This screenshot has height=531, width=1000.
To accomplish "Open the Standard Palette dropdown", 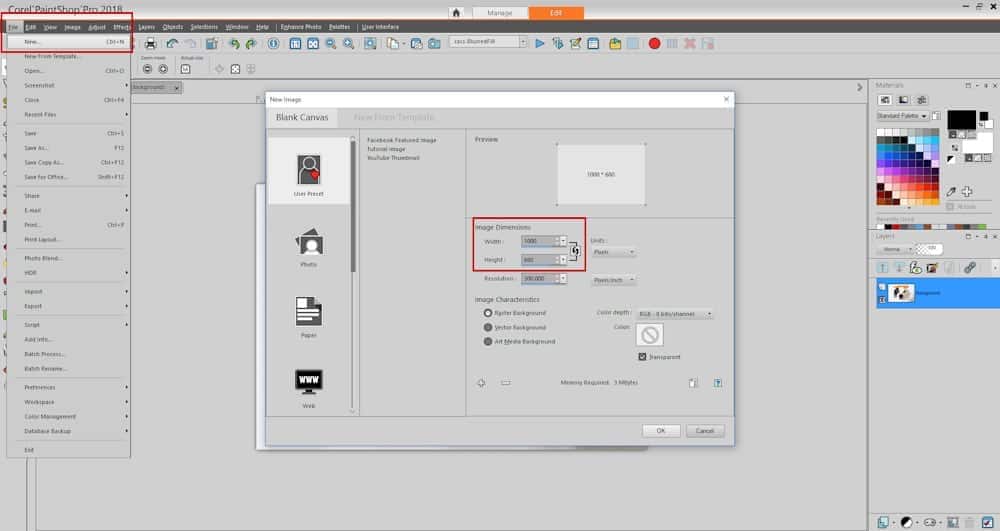I will pos(905,117).
